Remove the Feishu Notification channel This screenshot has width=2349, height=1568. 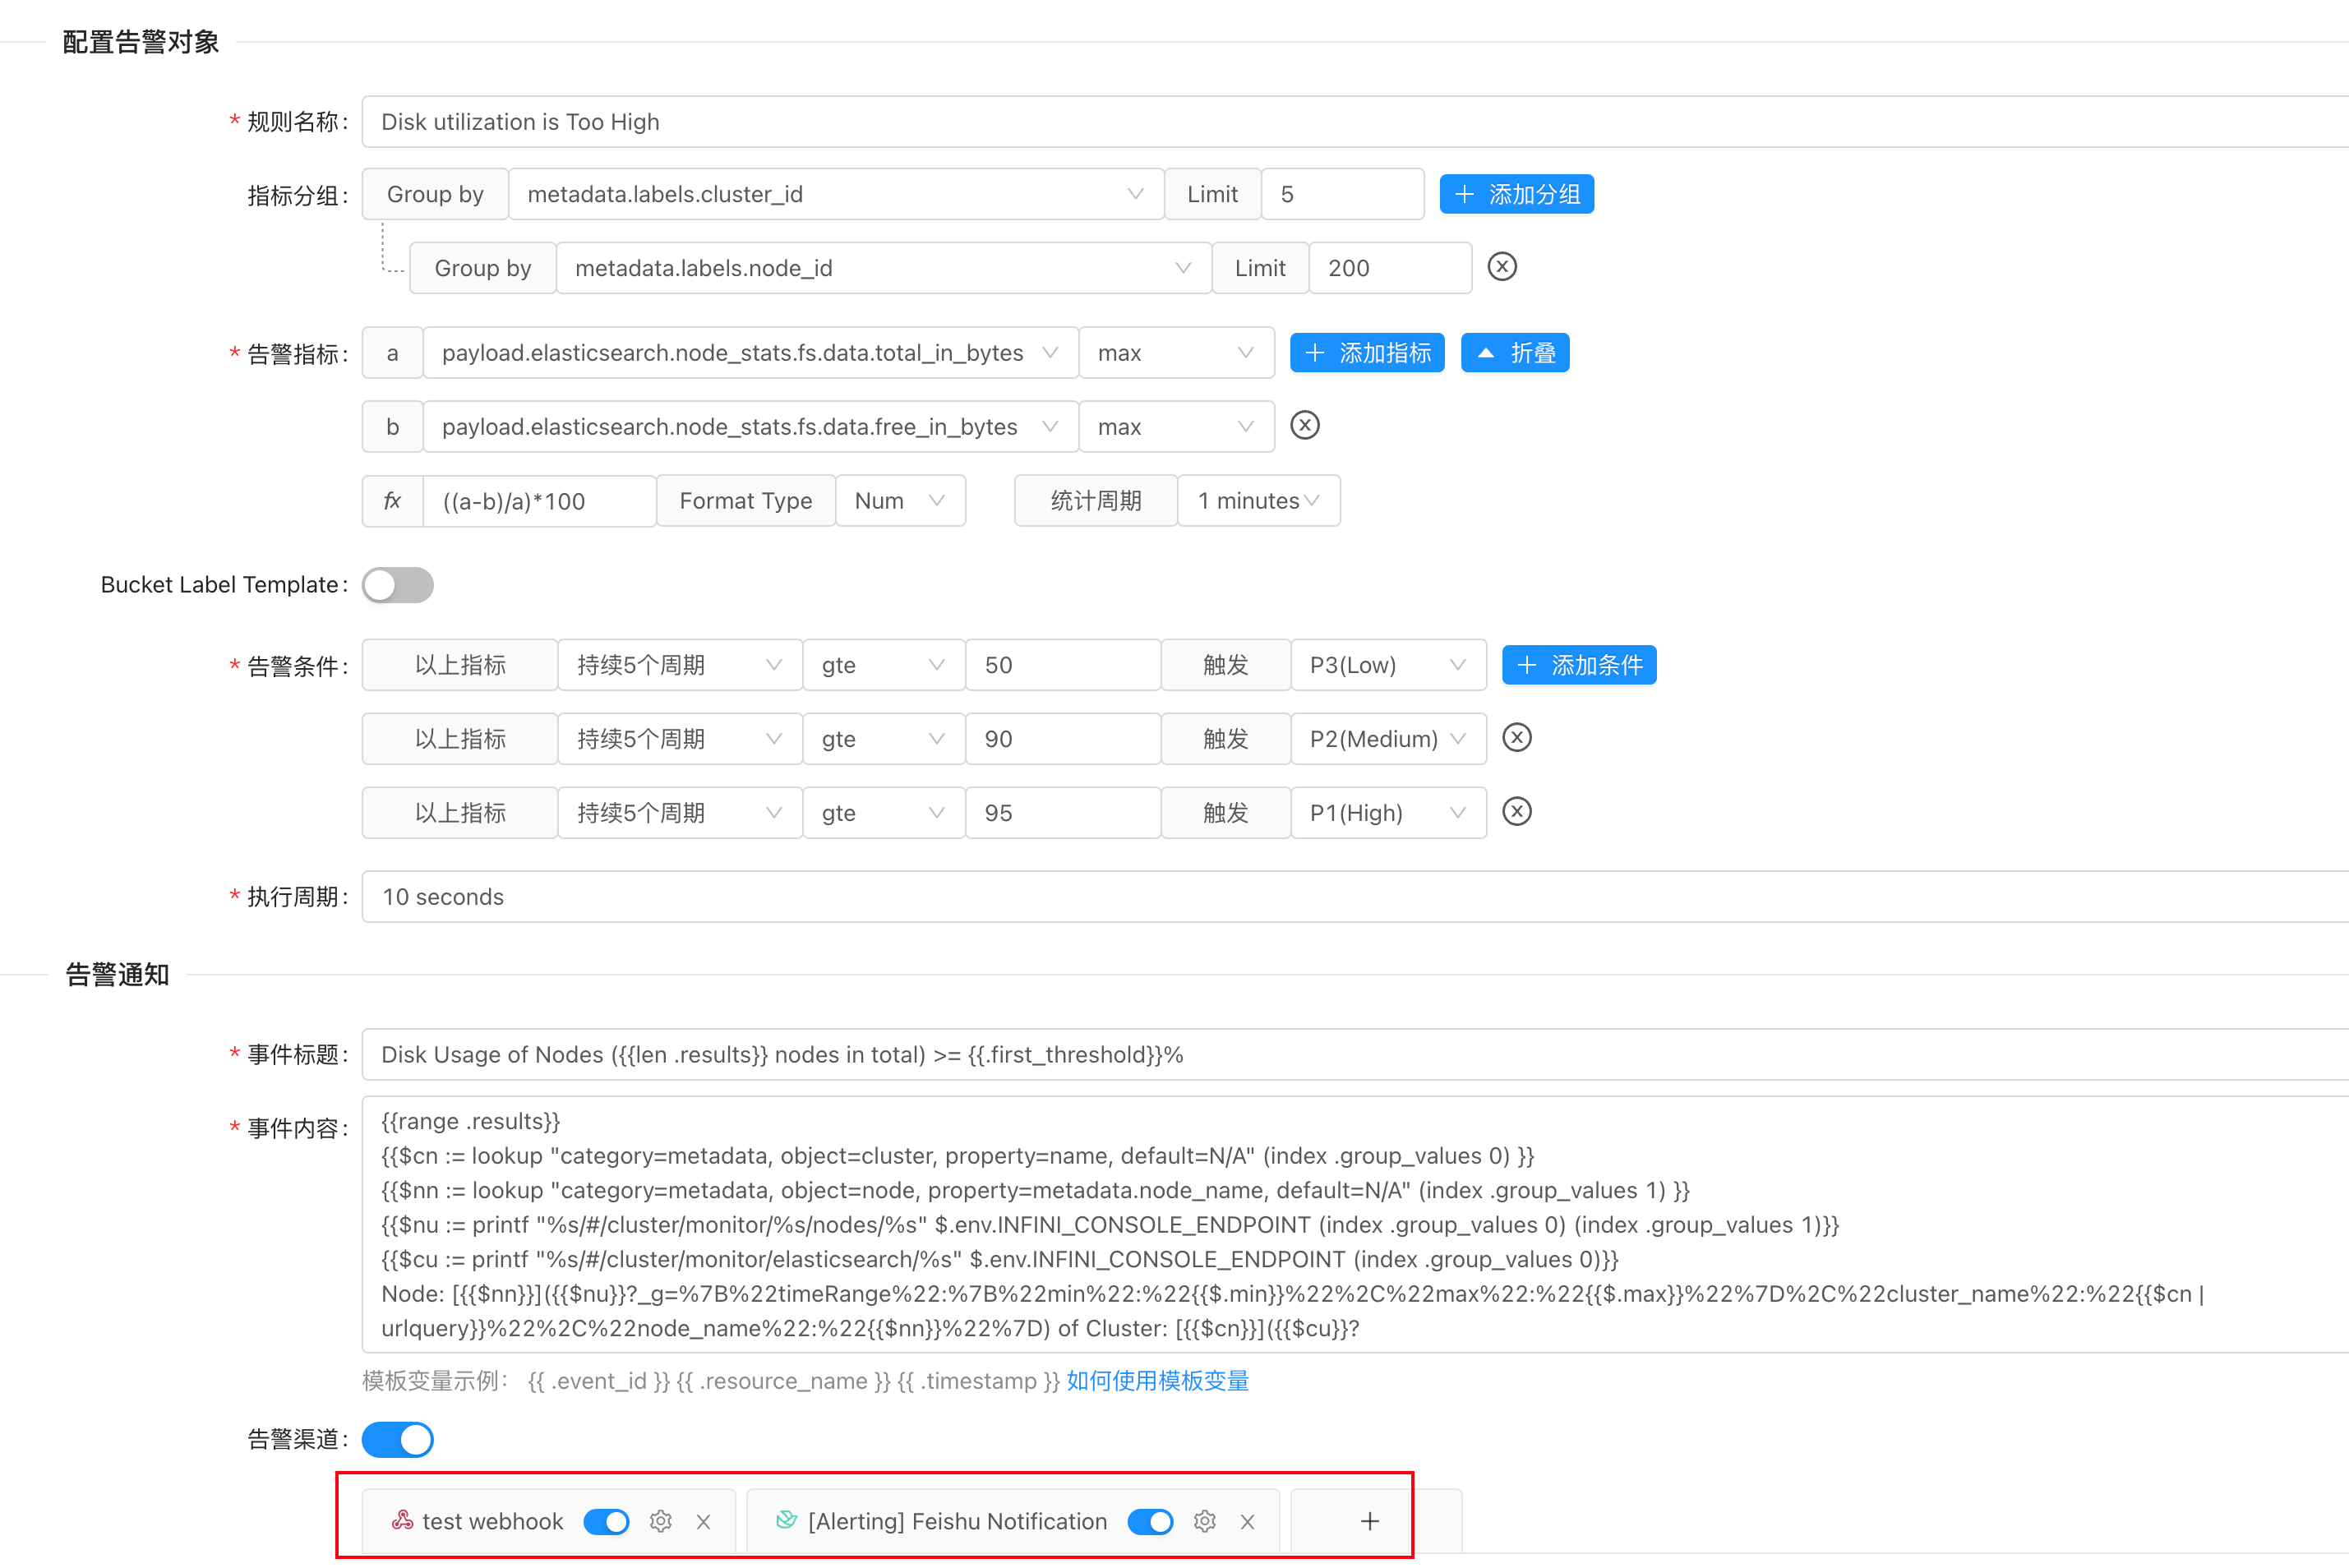tap(1247, 1522)
